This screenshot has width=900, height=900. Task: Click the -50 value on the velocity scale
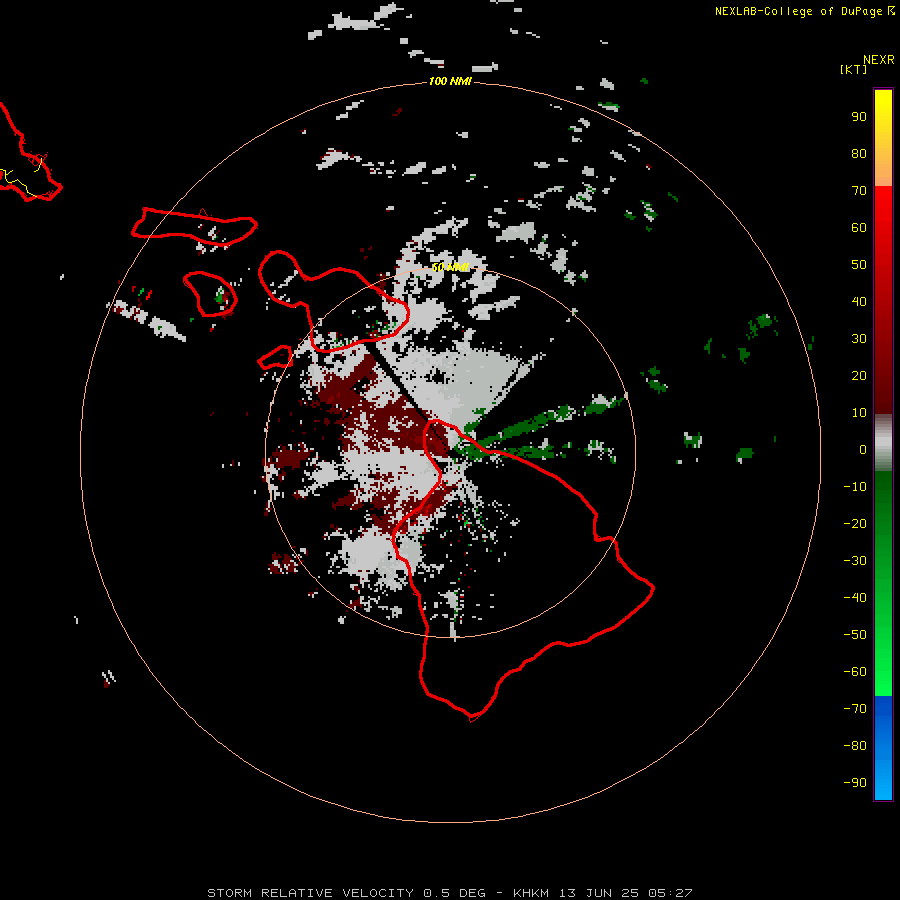point(855,635)
